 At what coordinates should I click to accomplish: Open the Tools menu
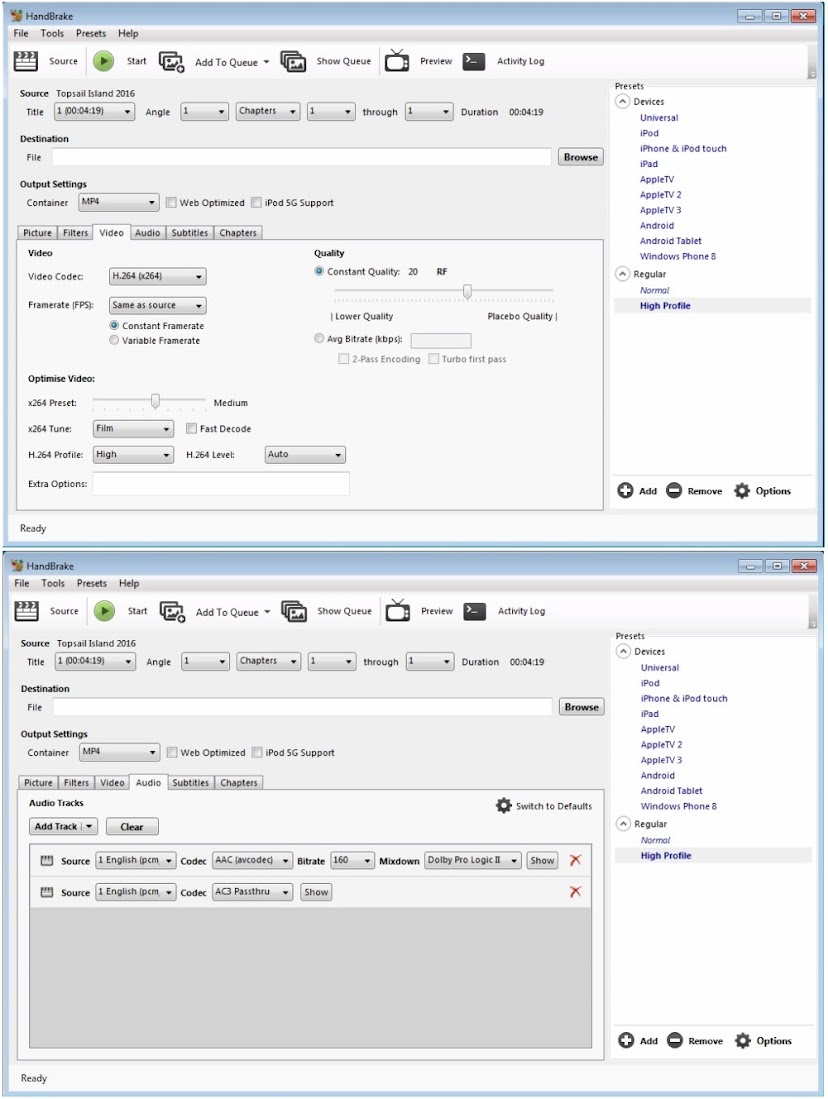coord(52,33)
